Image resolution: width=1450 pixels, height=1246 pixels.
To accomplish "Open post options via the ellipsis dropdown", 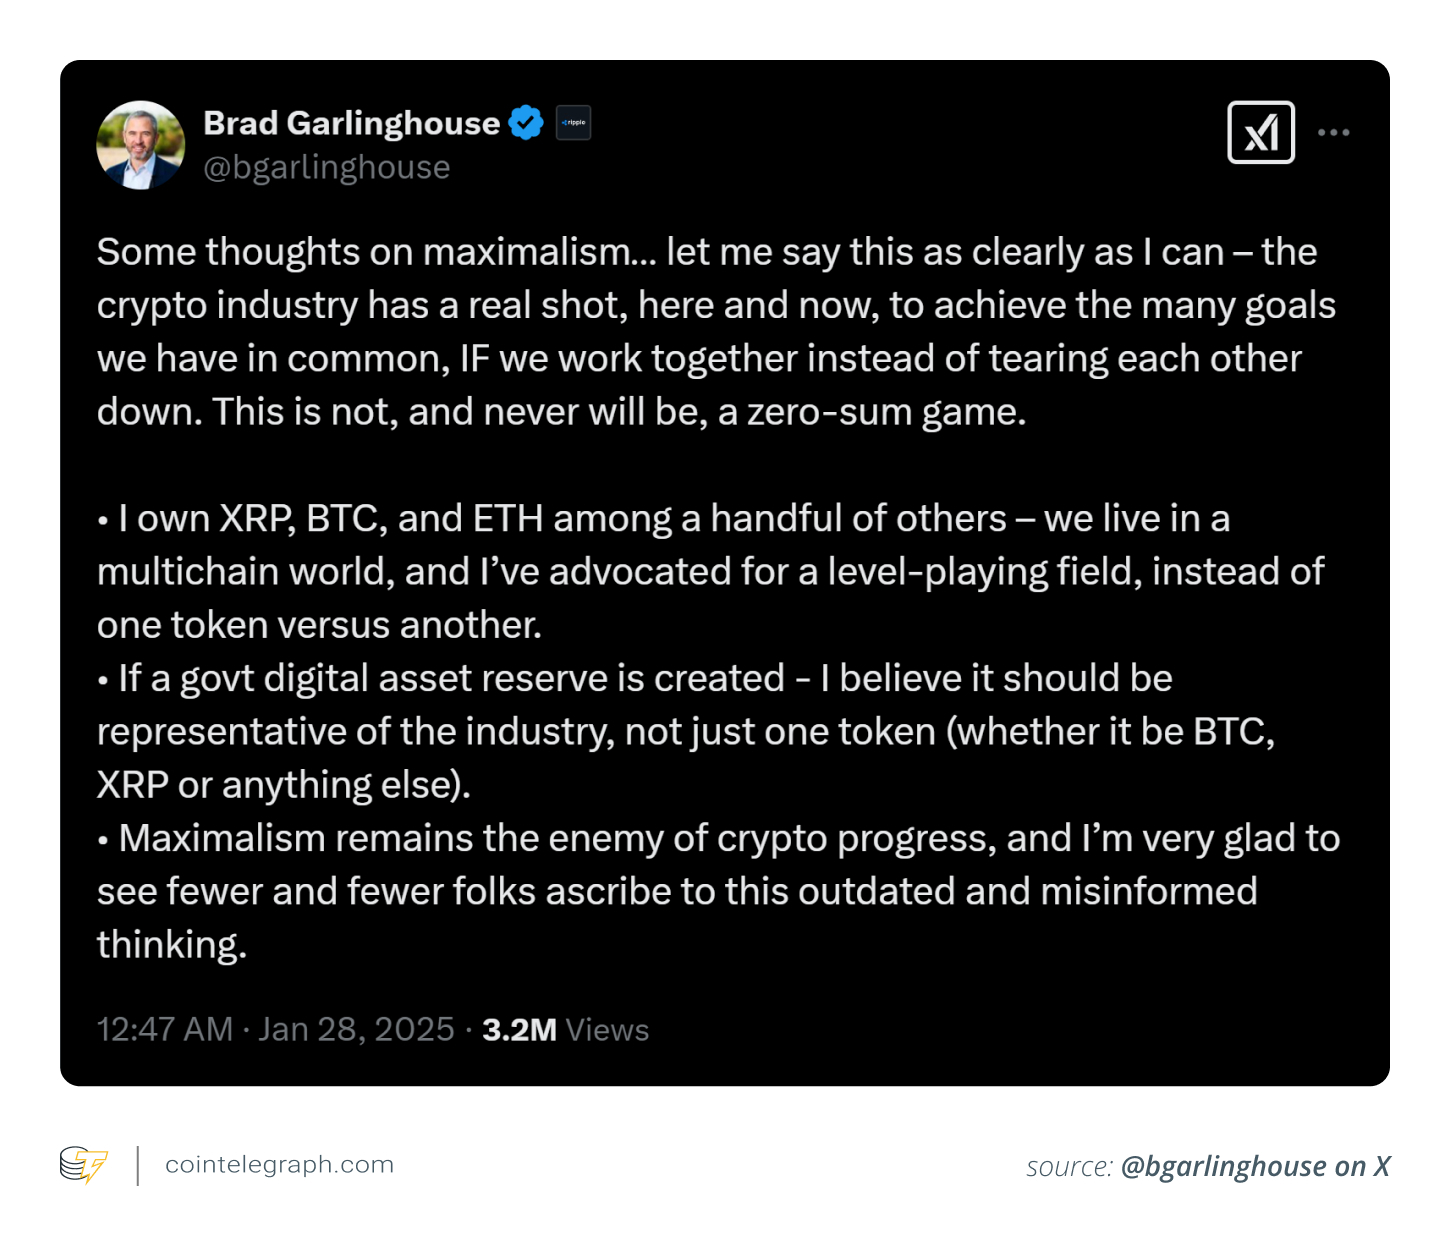I will (1334, 131).
